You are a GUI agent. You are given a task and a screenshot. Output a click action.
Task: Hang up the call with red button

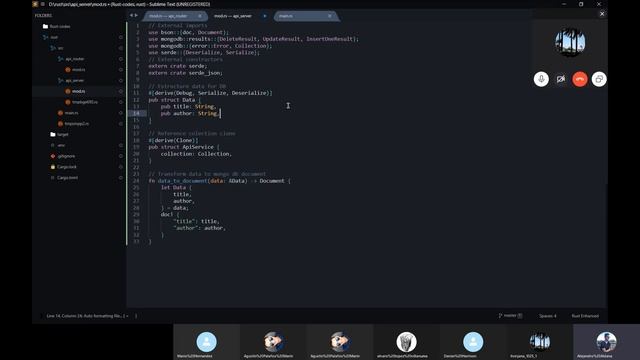pos(580,79)
